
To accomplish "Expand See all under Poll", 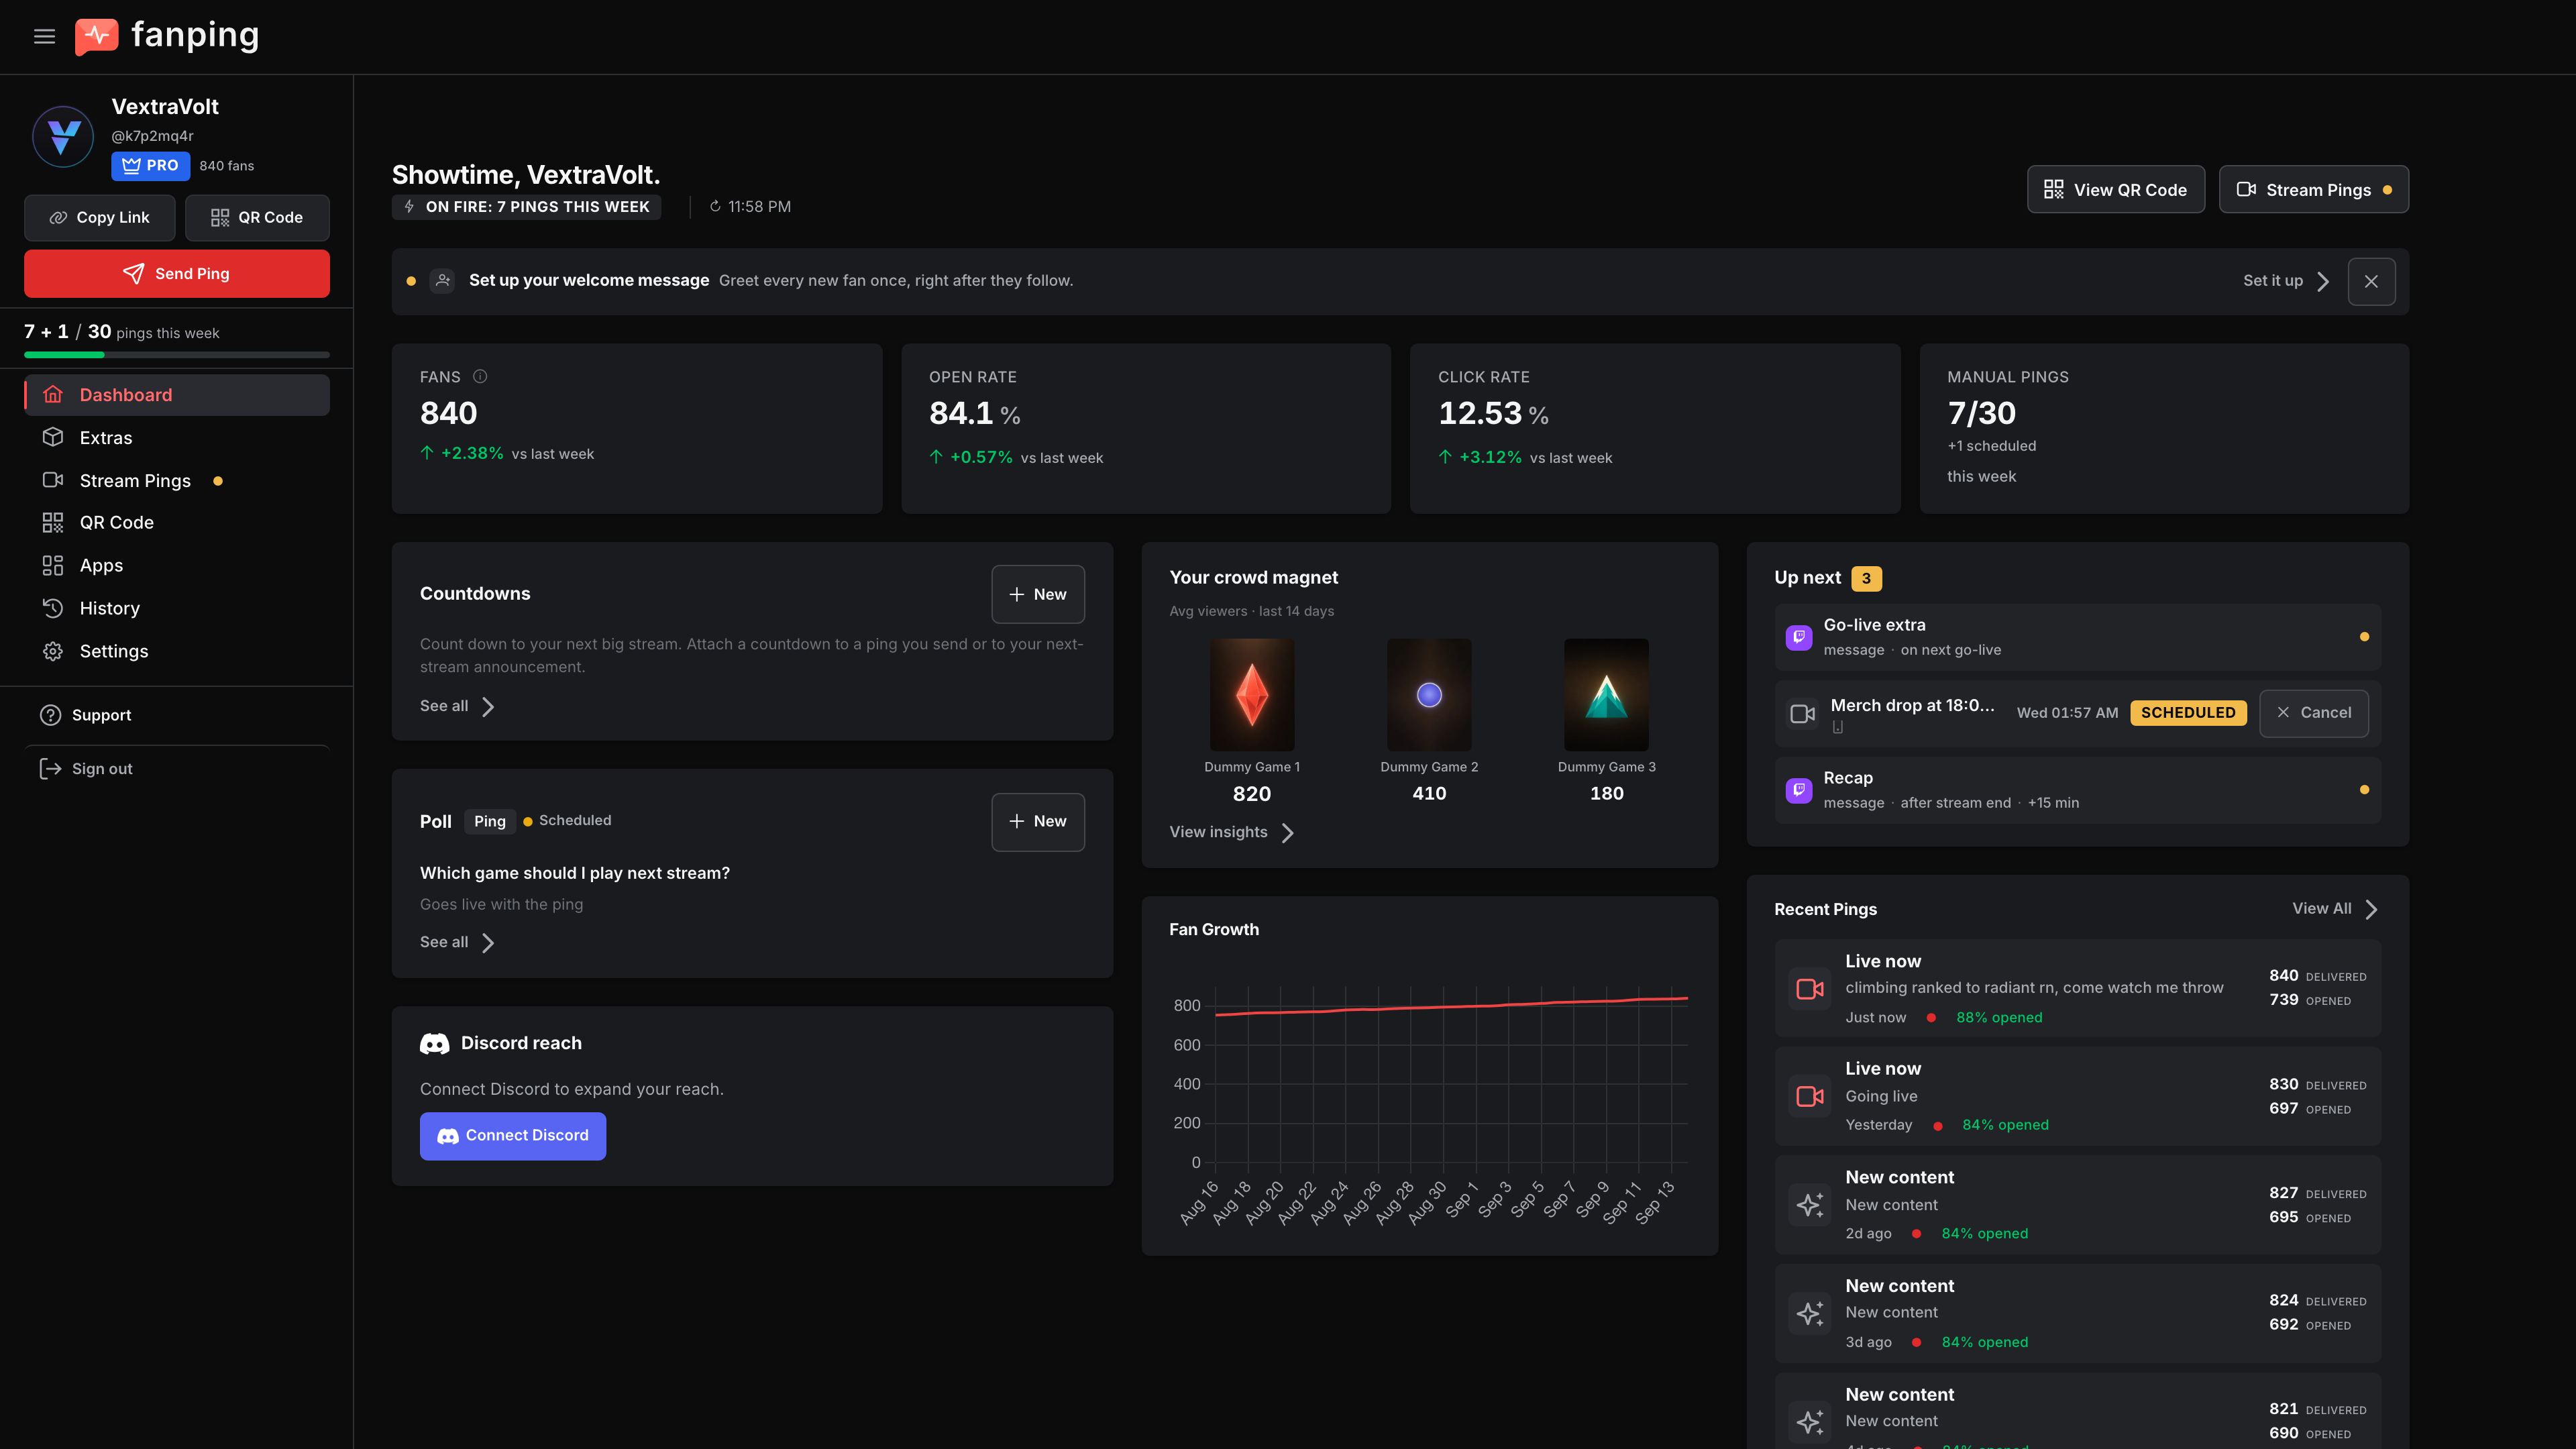I will pyautogui.click(x=458, y=943).
